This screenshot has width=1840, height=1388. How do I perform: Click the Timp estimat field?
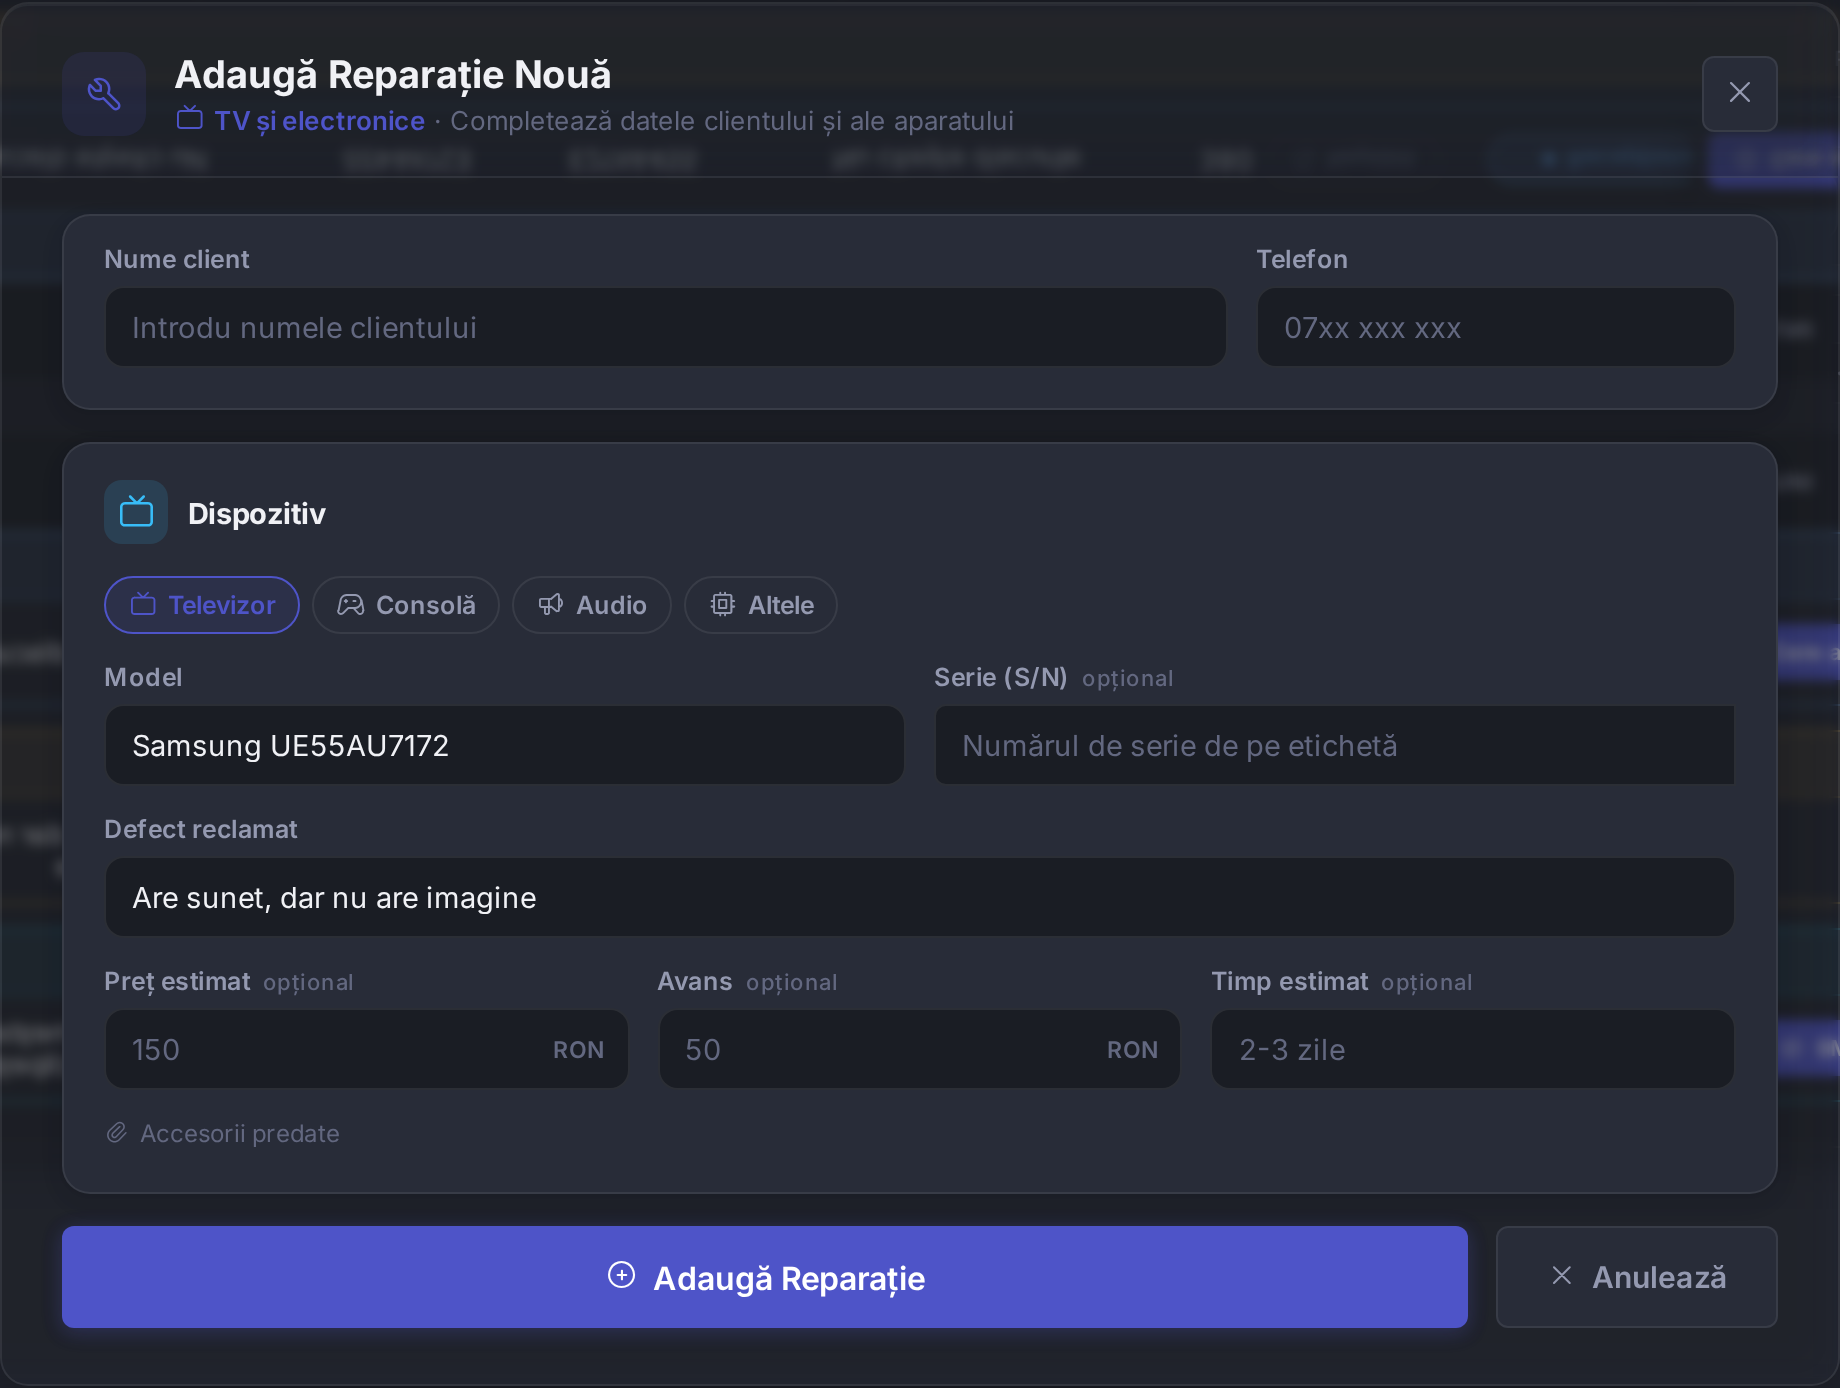pos(1472,1049)
